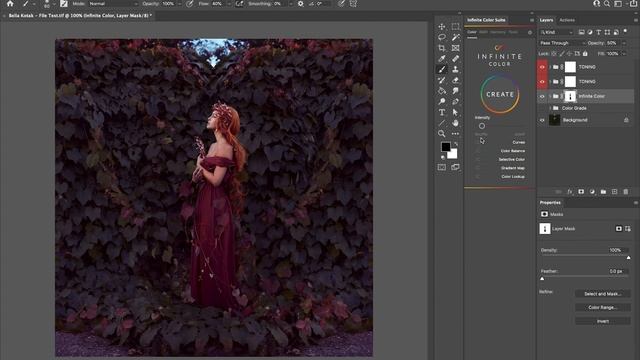This screenshot has height=360, width=640.
Task: Toggle lock all layer attributes
Action: (585, 53)
